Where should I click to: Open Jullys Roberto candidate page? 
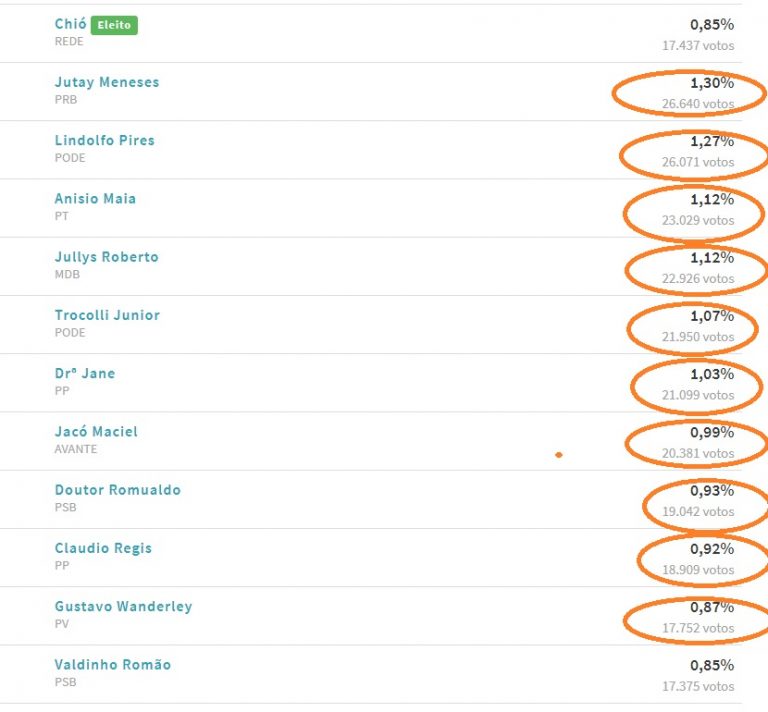(x=106, y=257)
